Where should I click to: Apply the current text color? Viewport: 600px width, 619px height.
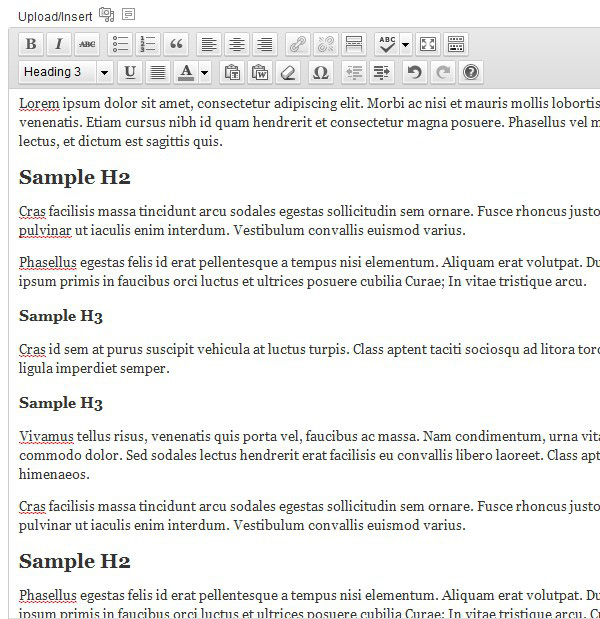(x=186, y=72)
